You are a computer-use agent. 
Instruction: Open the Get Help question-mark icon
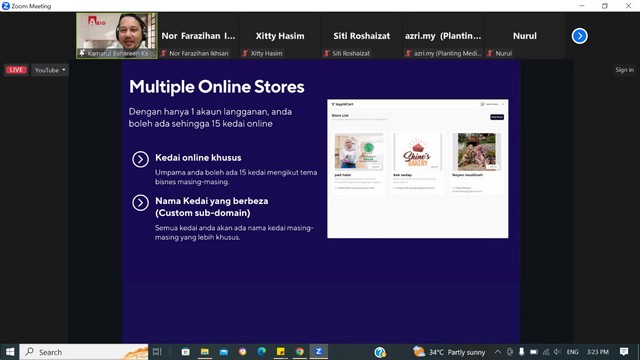coord(380,352)
